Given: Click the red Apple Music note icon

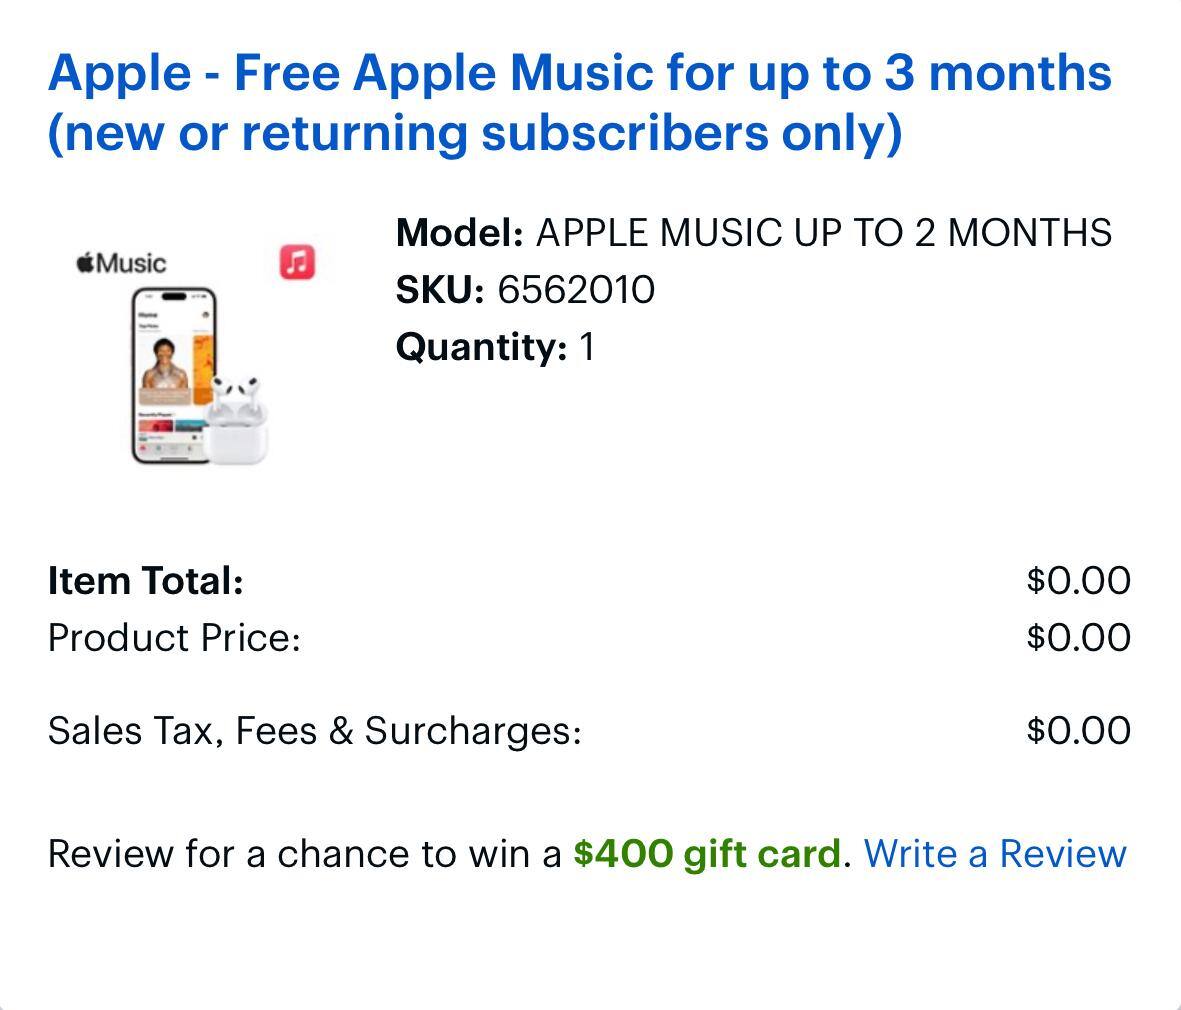Looking at the screenshot, I should [x=297, y=262].
